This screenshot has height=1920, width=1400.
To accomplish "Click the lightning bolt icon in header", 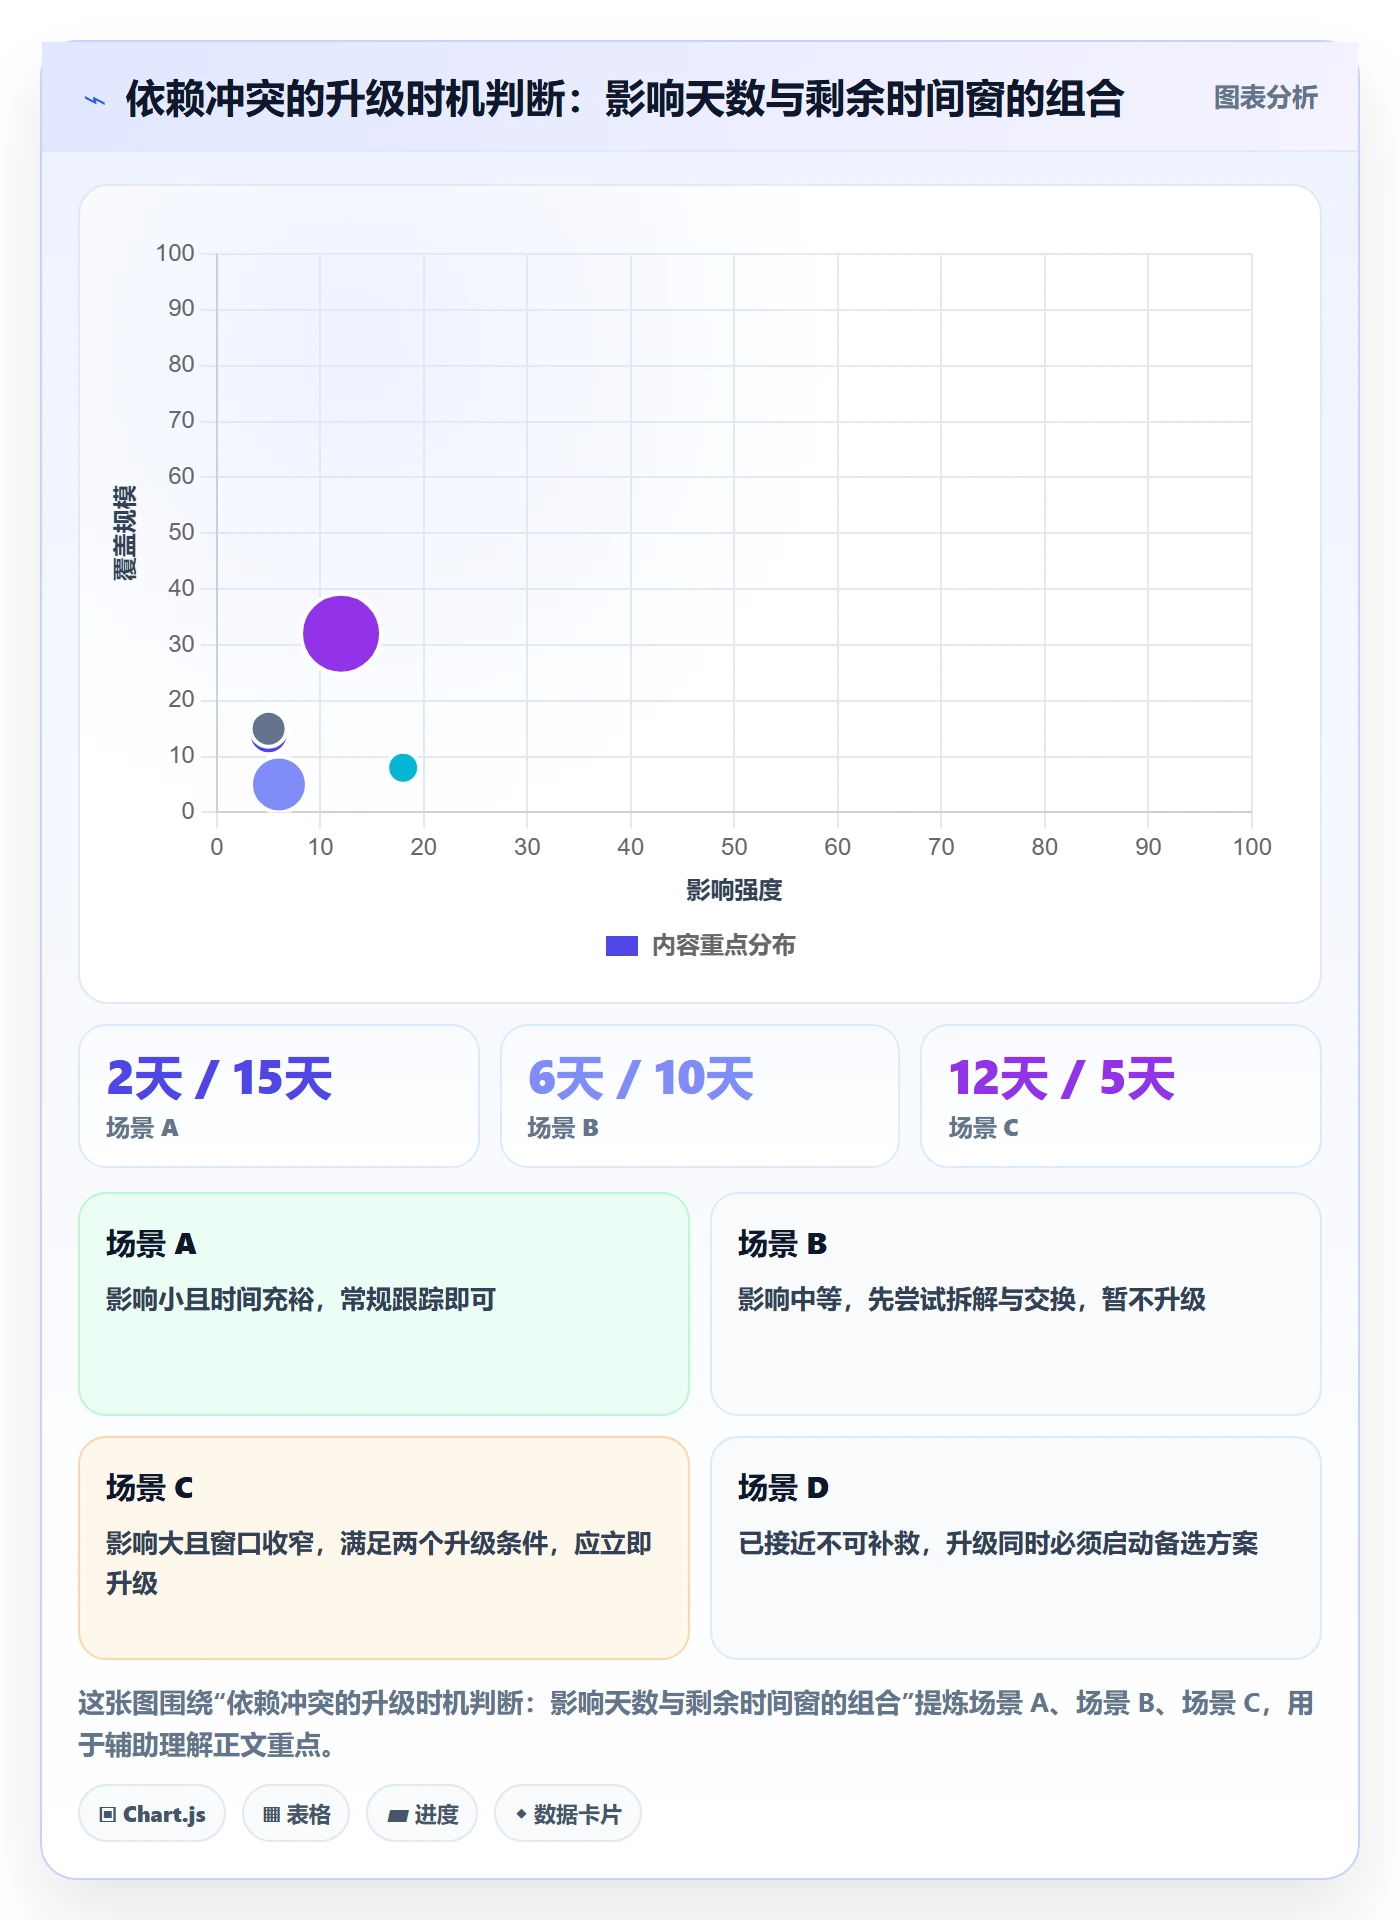I will [x=95, y=100].
